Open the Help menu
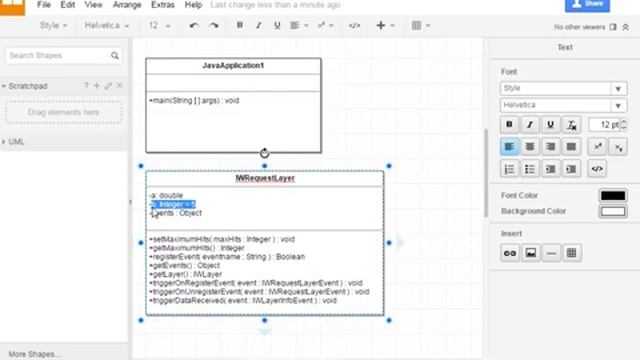This screenshot has width=640, height=360. coord(193,5)
